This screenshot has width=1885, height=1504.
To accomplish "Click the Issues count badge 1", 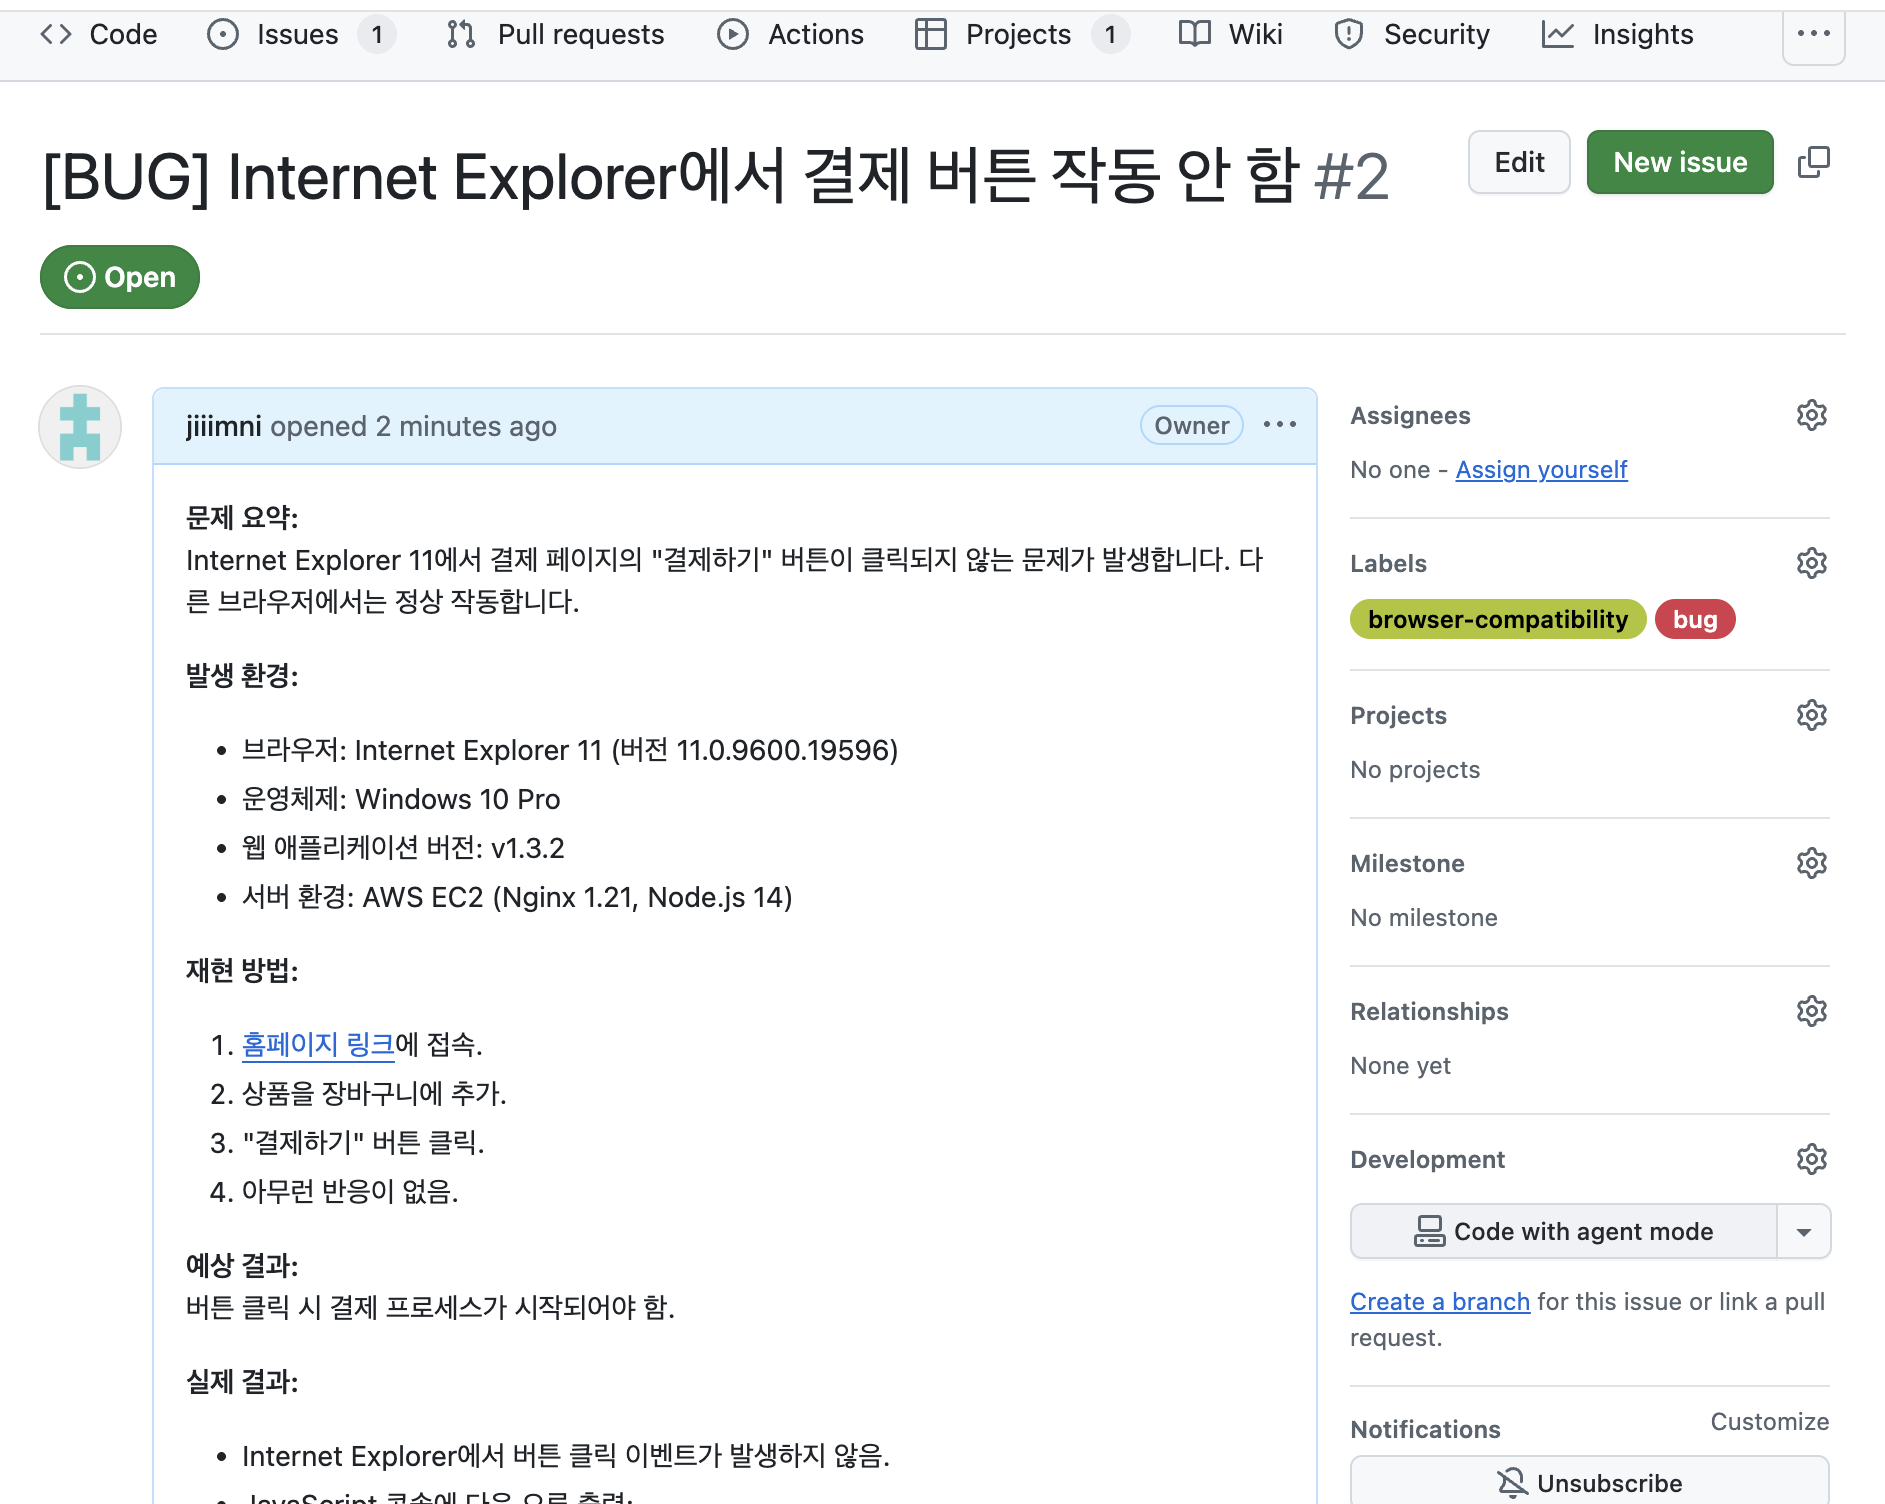I will (377, 35).
